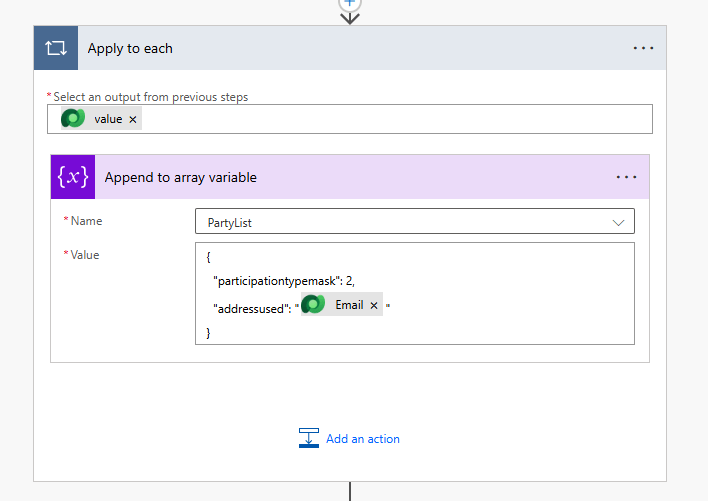708x501 pixels.
Task: Click the insert step plus button above loop
Action: pos(350,3)
